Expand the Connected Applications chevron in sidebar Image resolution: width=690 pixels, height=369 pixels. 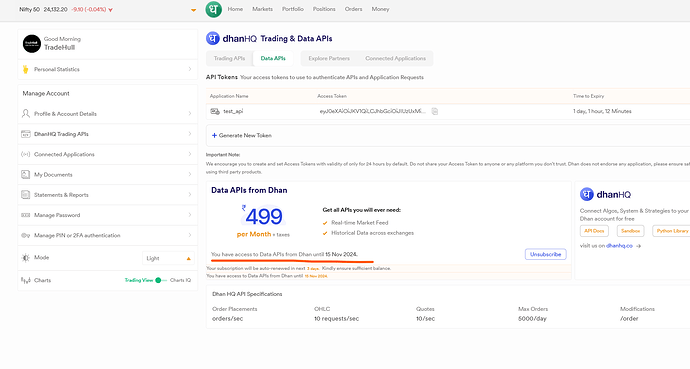tap(190, 154)
